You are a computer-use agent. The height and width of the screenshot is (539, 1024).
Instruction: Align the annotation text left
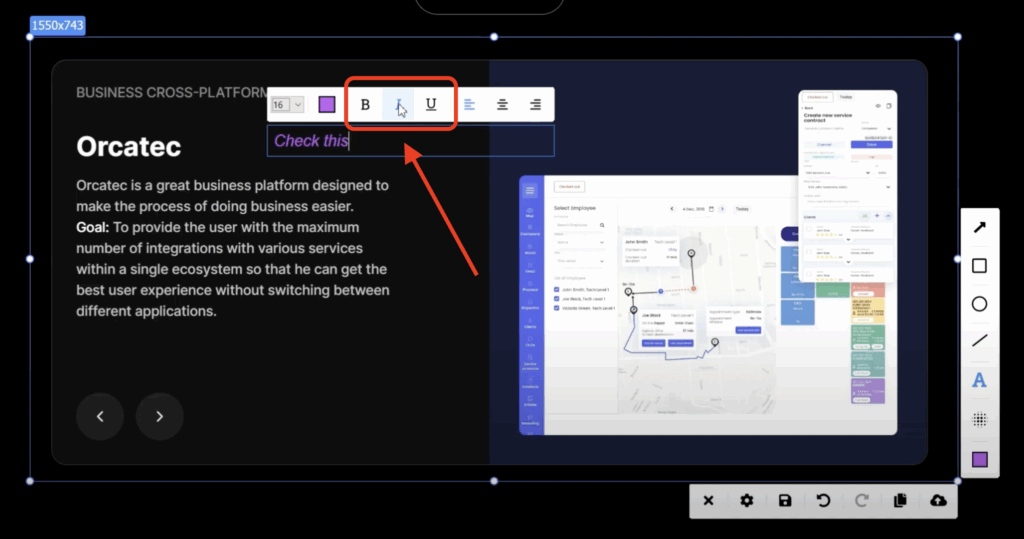[x=470, y=105]
